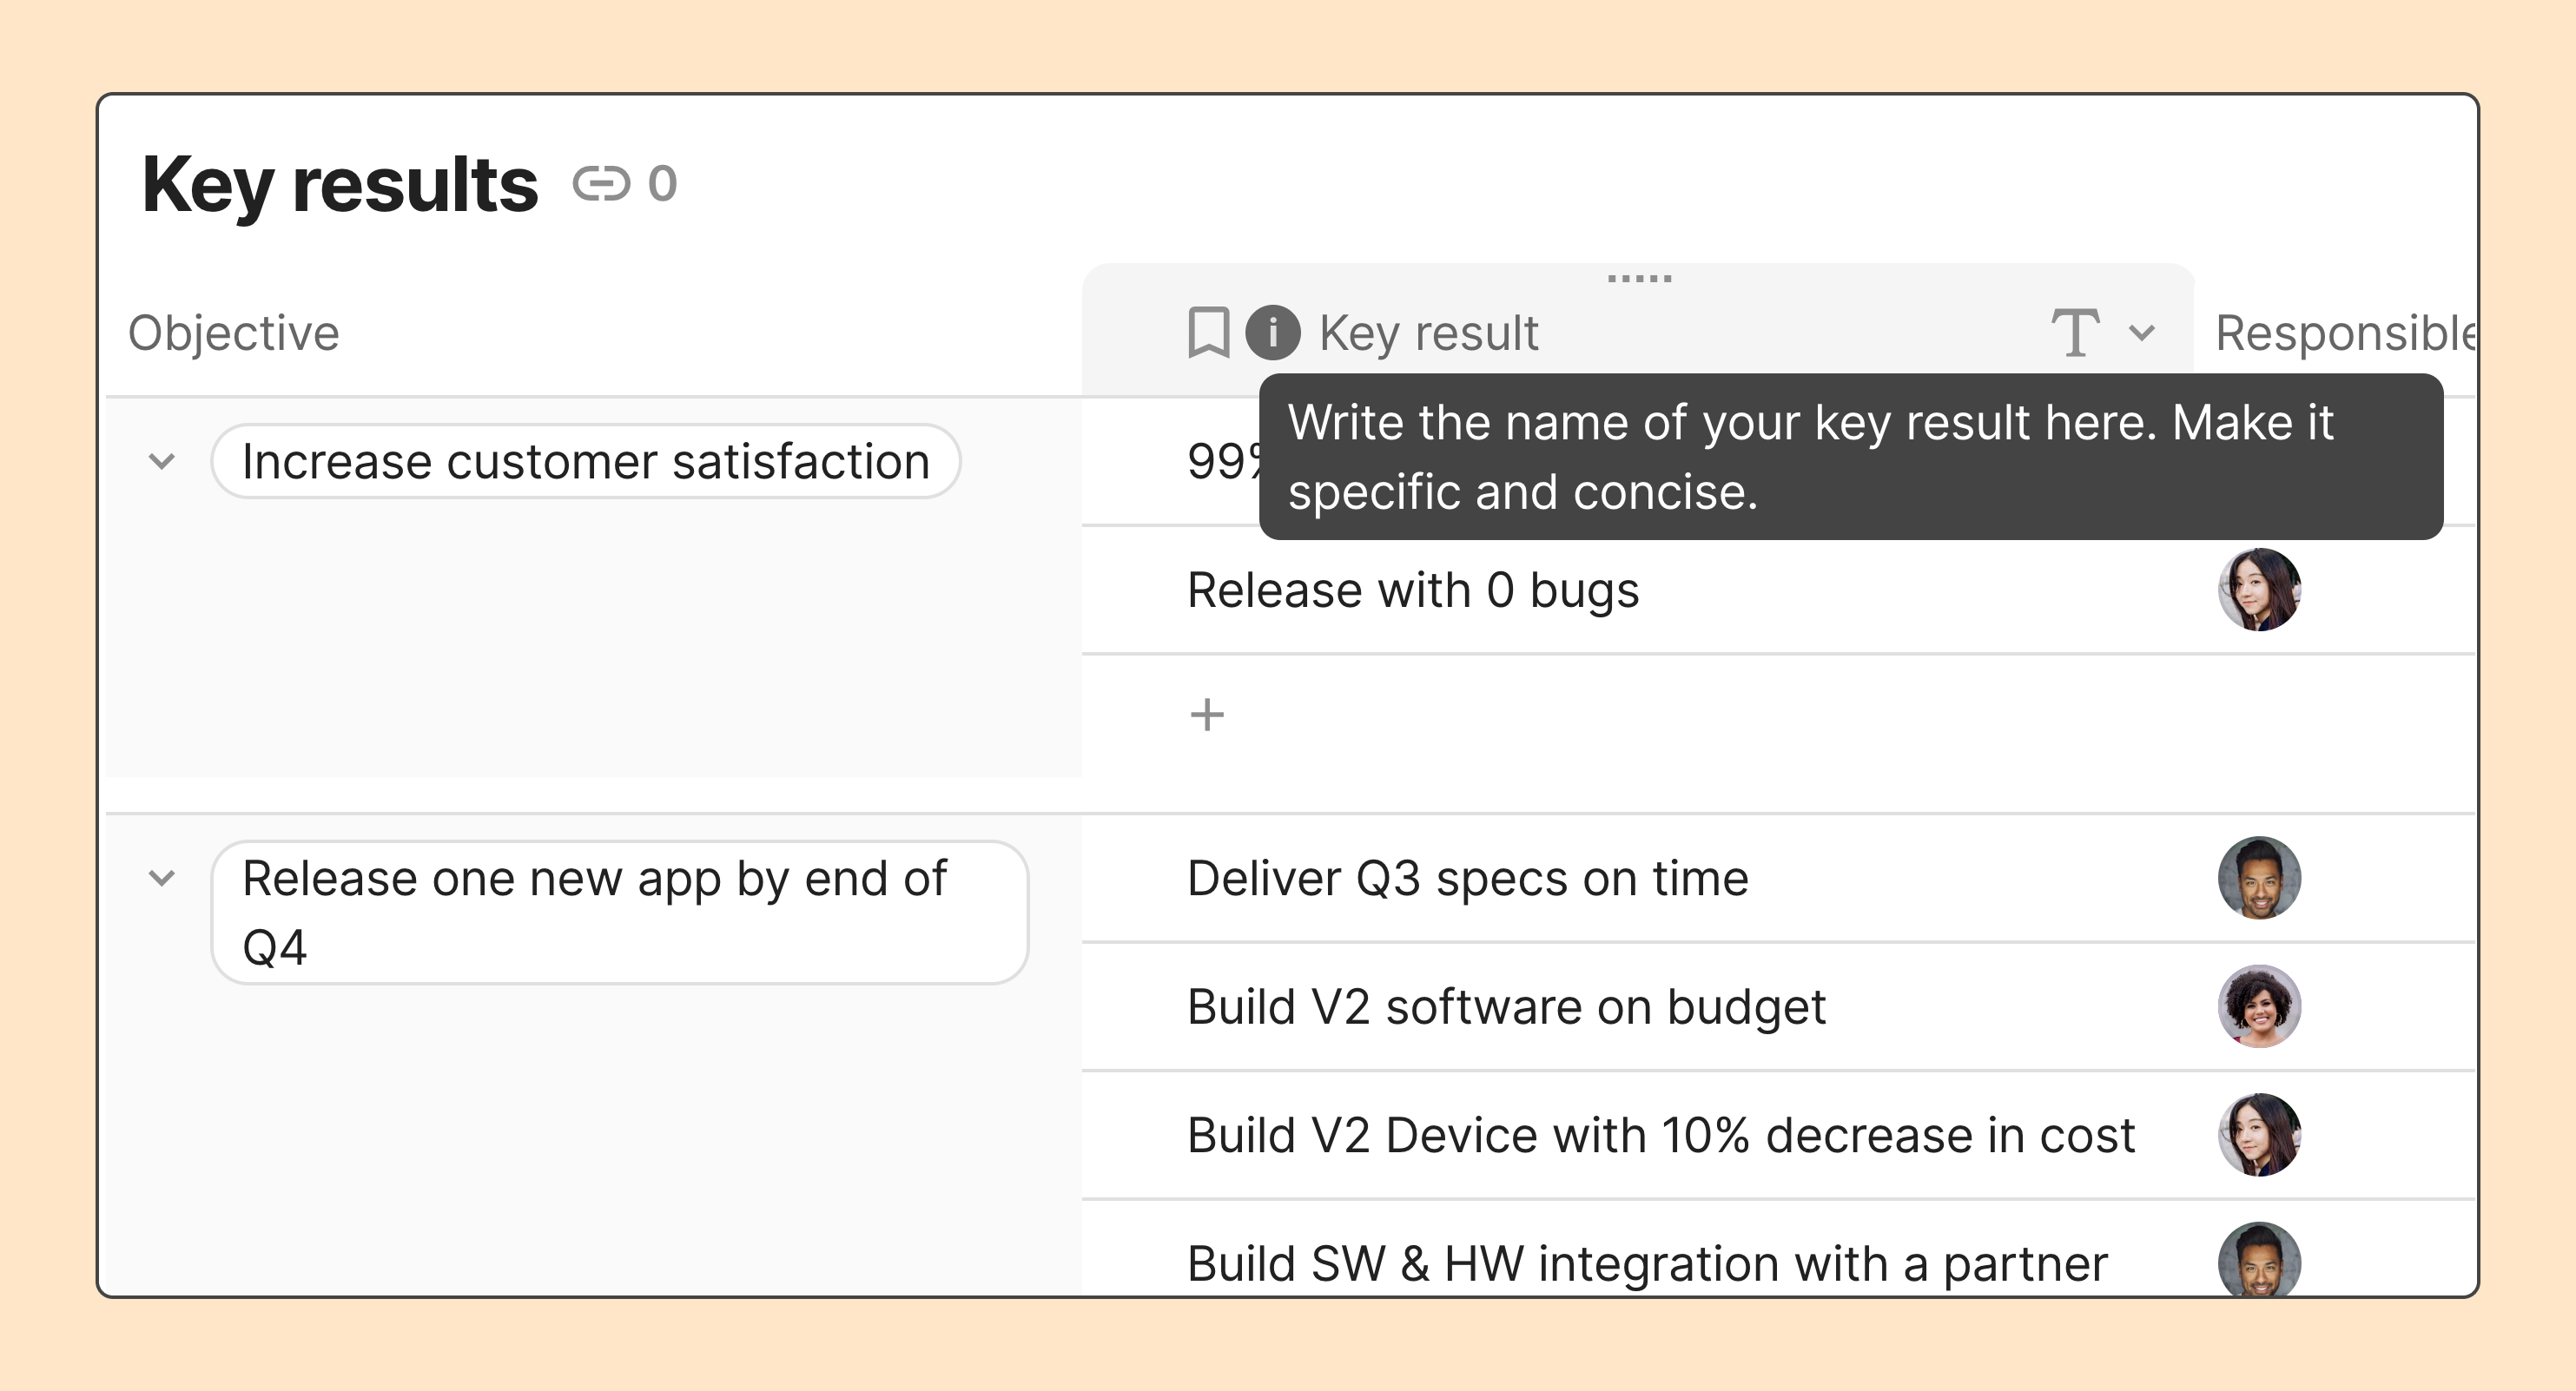This screenshot has width=2576, height=1391.
Task: Click the bookmark icon beside Key result
Action: pos(1208,332)
